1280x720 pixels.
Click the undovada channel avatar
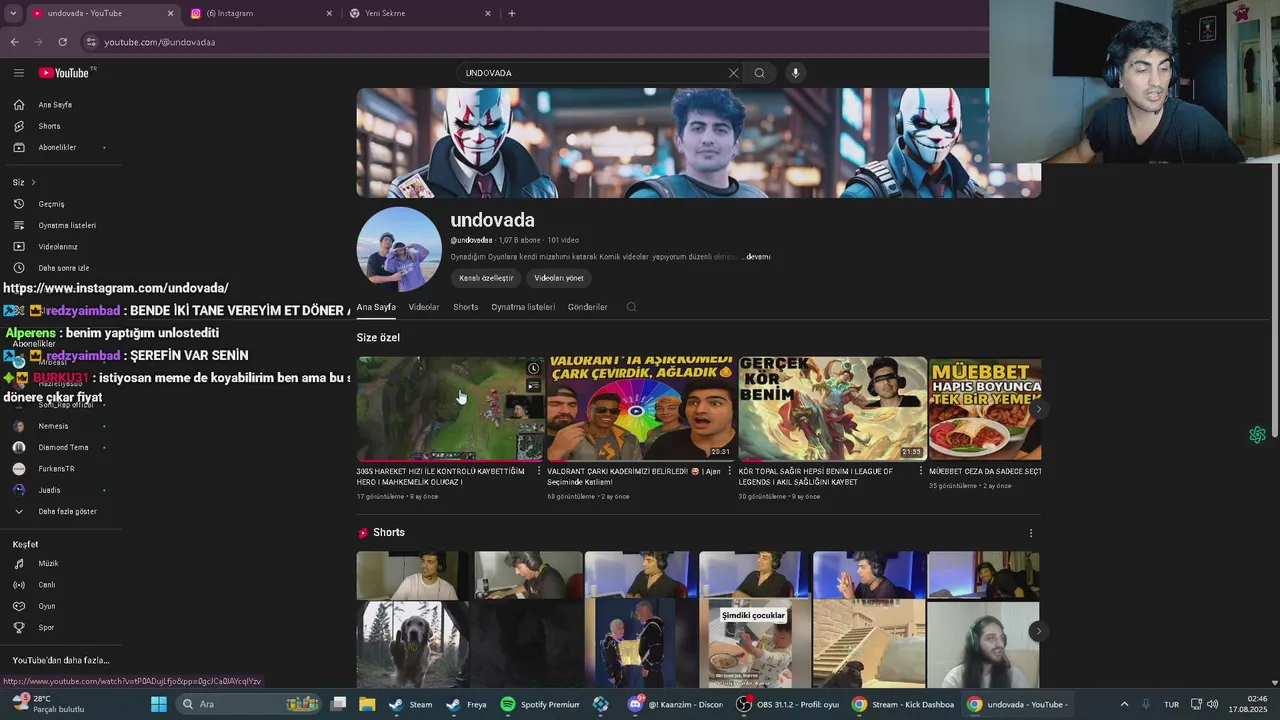coord(399,249)
